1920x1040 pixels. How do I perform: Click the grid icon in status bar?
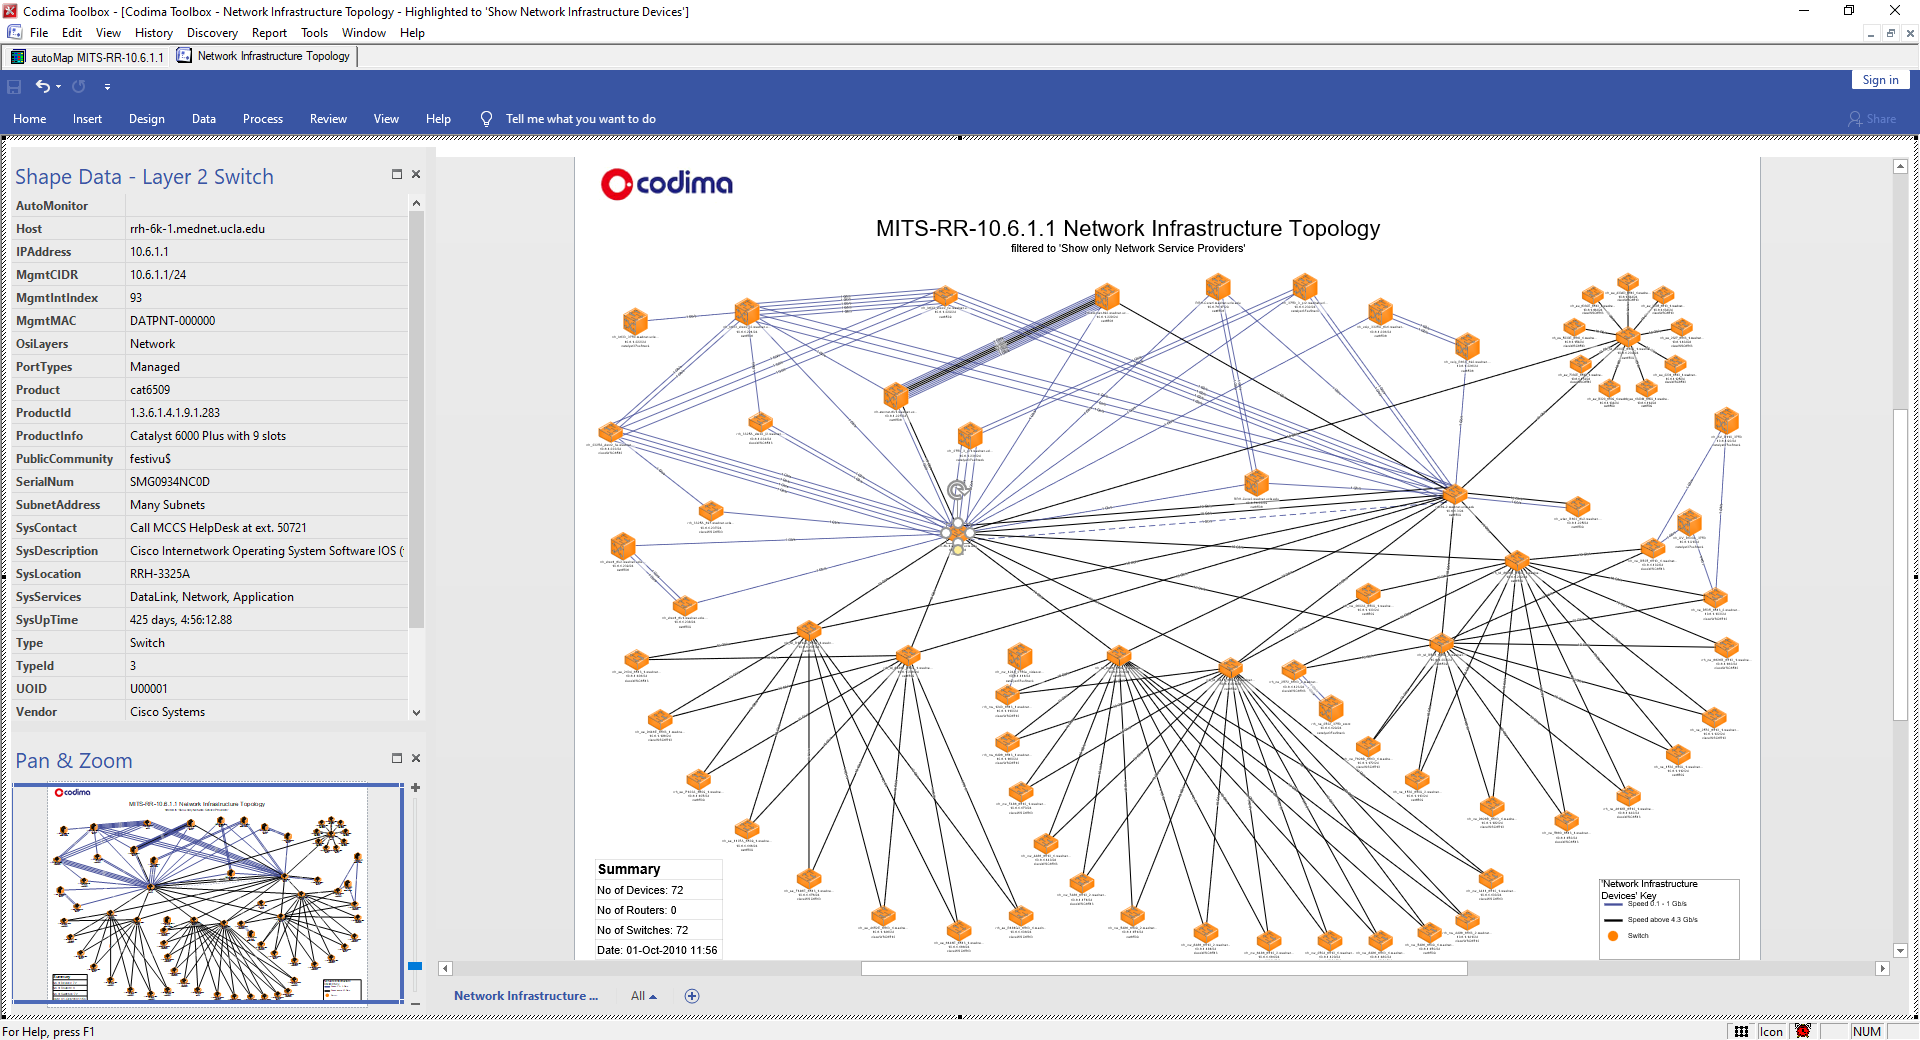[1741, 1031]
